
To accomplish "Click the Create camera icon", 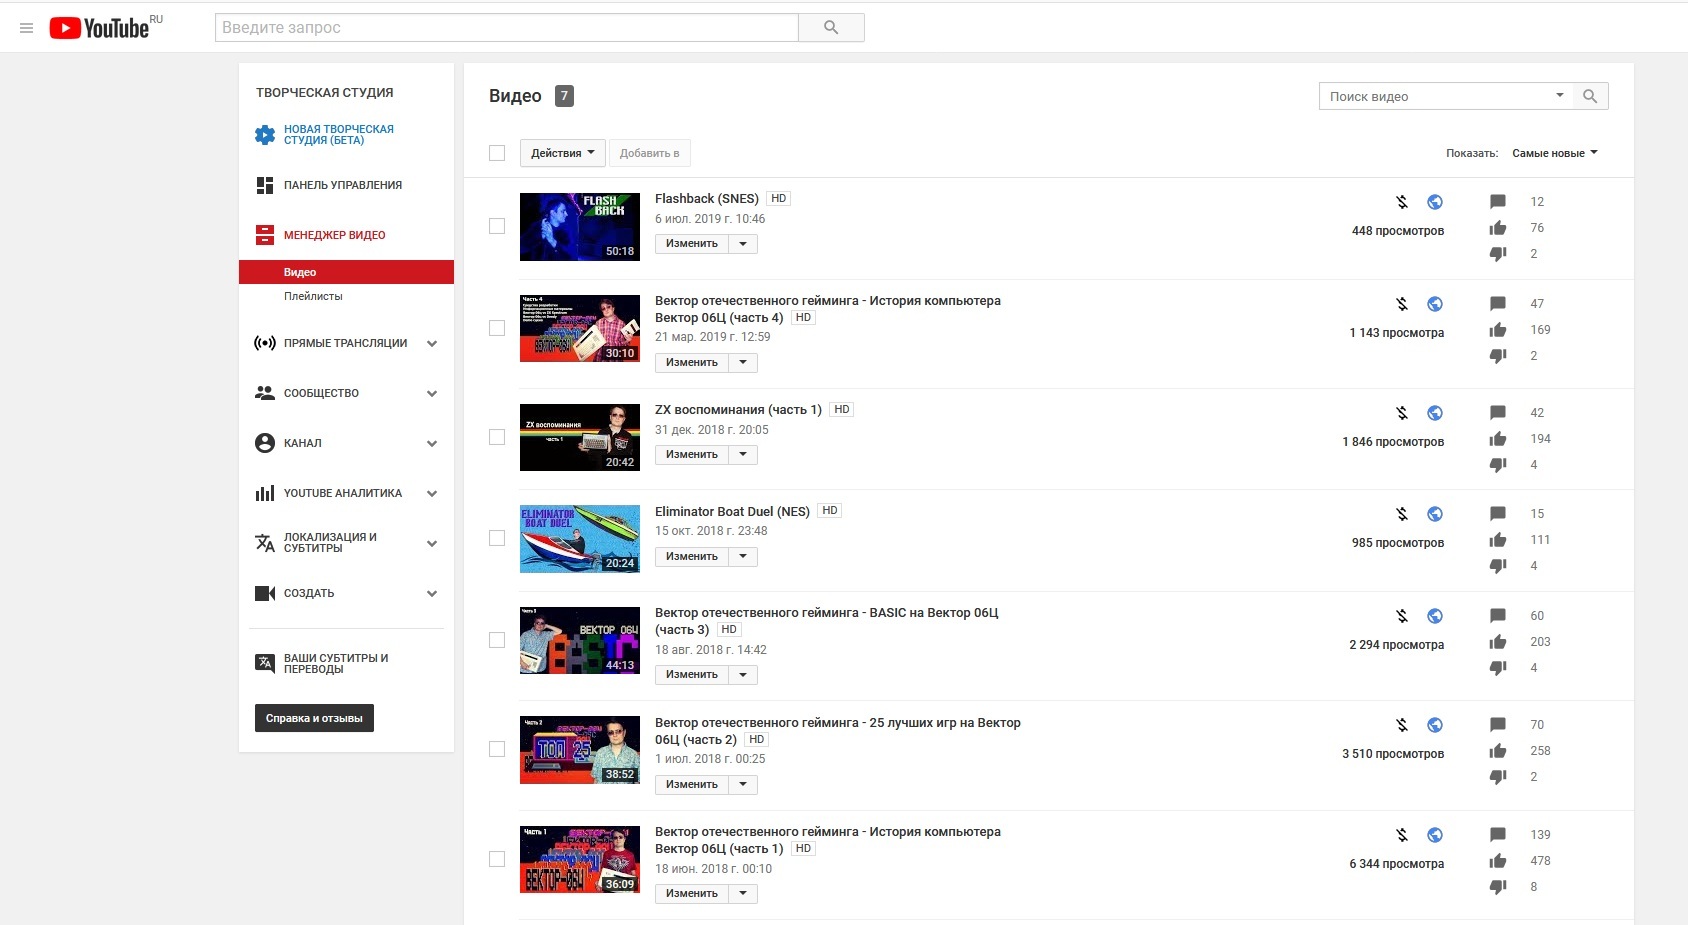I will [x=265, y=593].
